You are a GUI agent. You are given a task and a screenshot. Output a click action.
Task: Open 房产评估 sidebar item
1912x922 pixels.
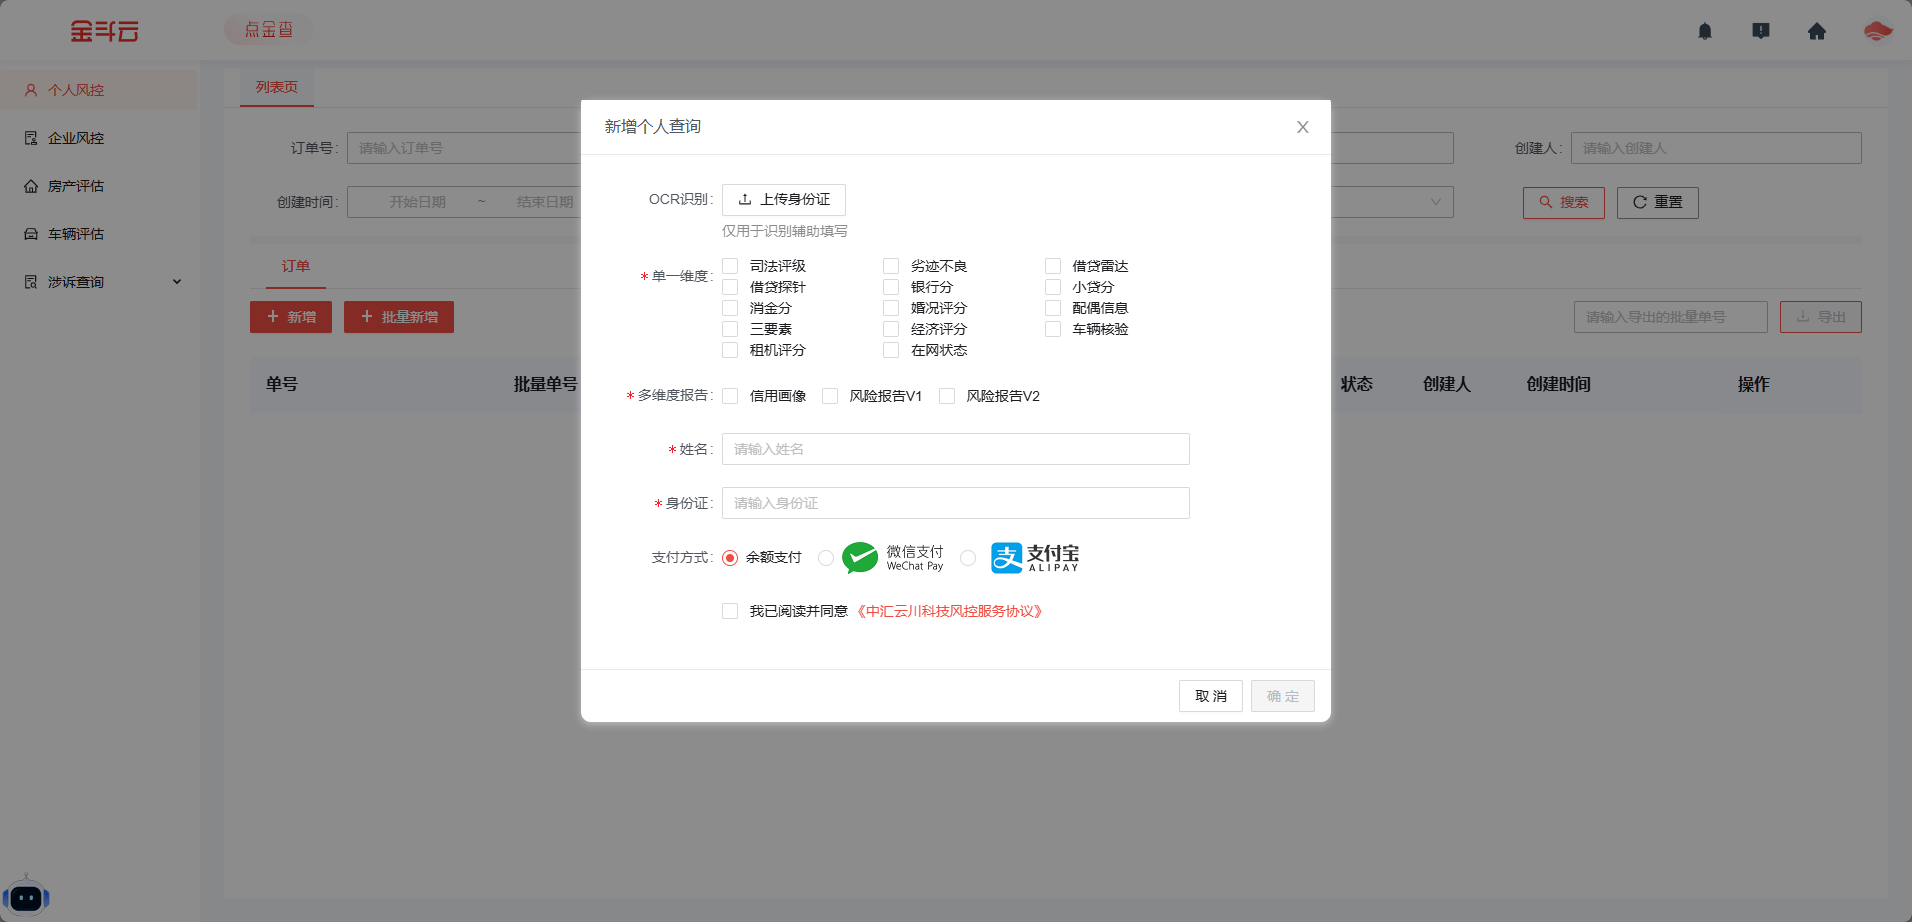[x=100, y=186]
